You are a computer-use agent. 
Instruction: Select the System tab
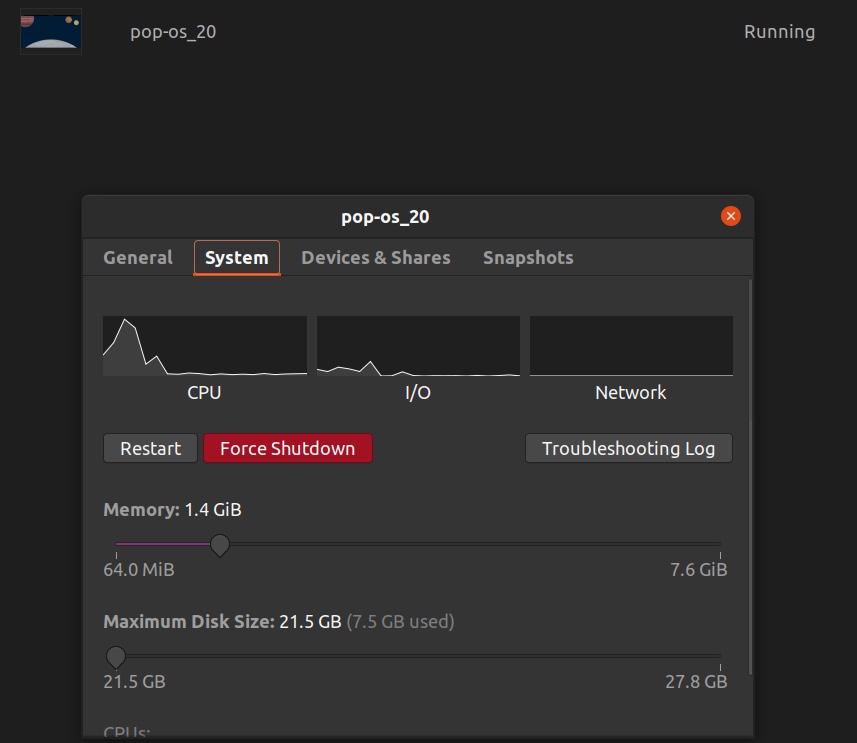[236, 258]
